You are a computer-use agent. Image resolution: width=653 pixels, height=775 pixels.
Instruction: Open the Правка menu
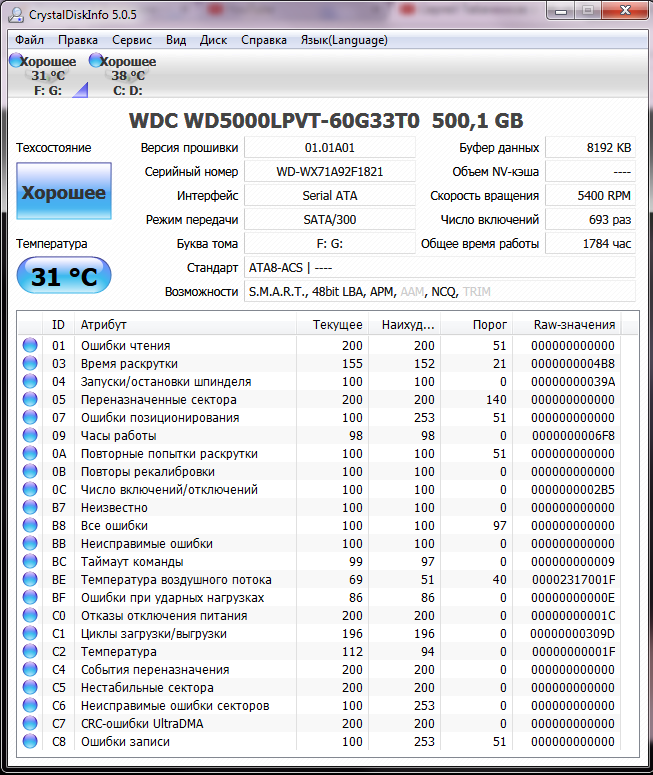point(78,40)
